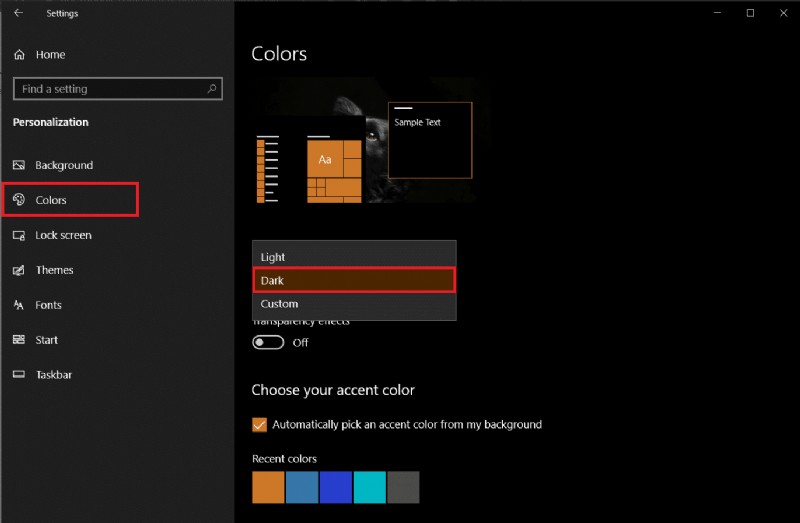
Task: Click the Colors palette icon
Action: point(19,200)
